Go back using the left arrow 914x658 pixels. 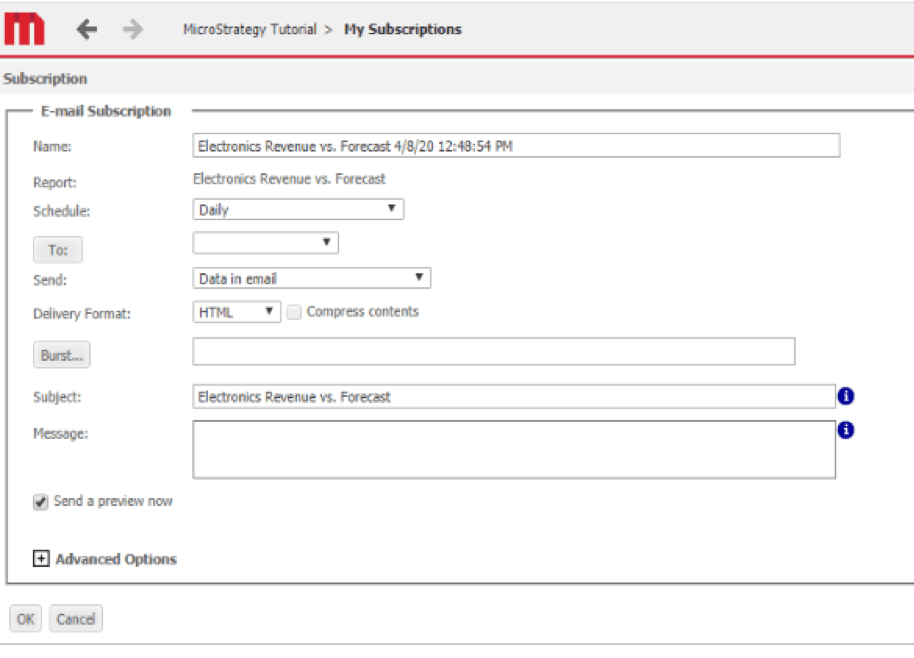click(87, 30)
